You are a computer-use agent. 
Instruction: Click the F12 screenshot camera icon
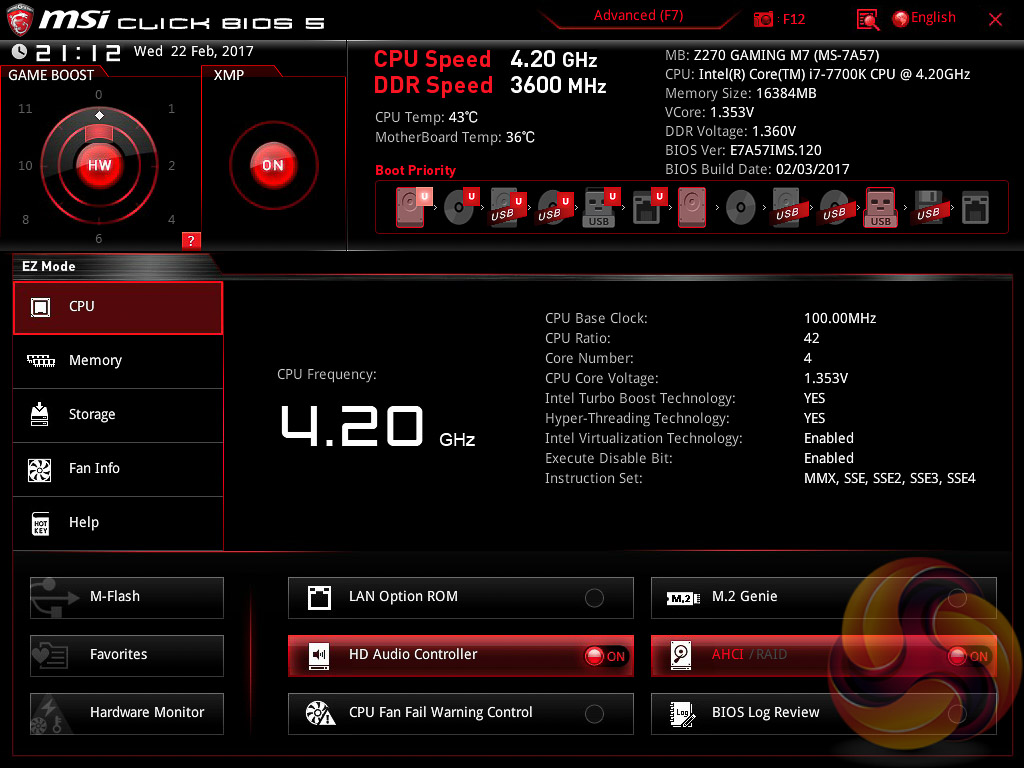pos(764,19)
